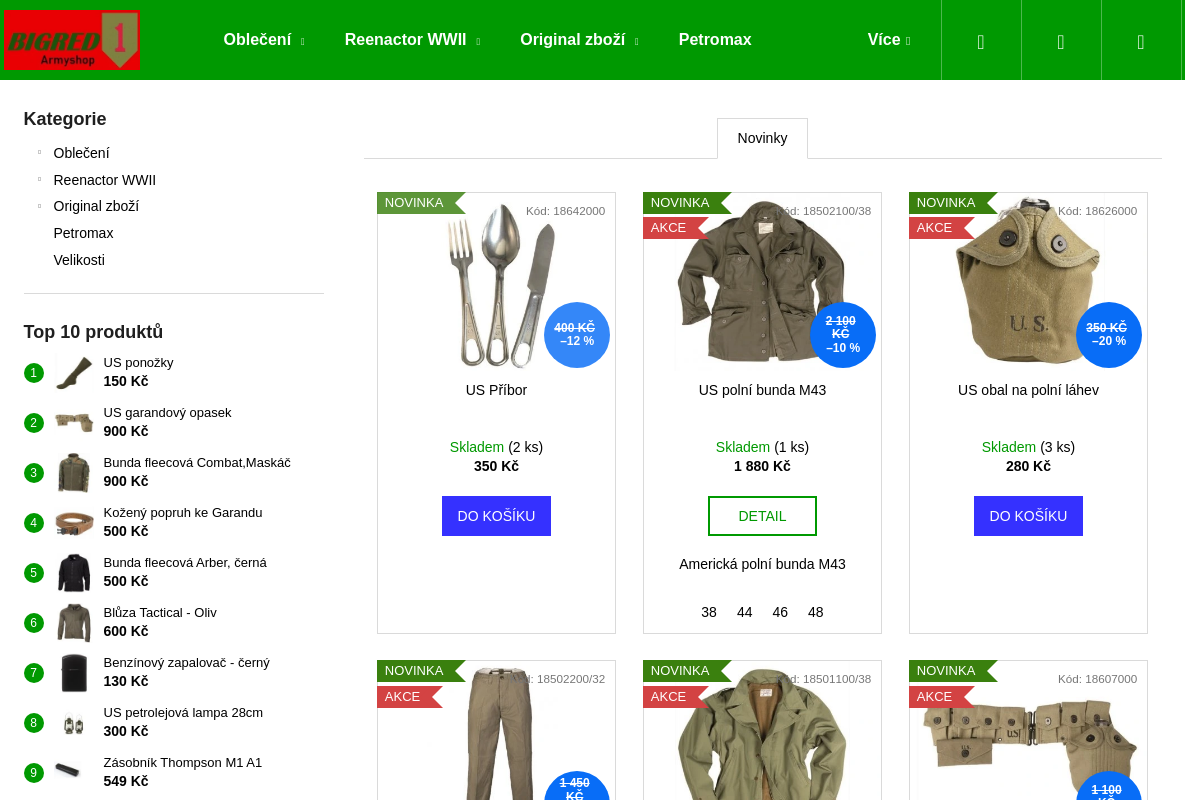The height and width of the screenshot is (800, 1200).
Task: Click the US garandový opasek product thumbnail
Action: [73, 423]
